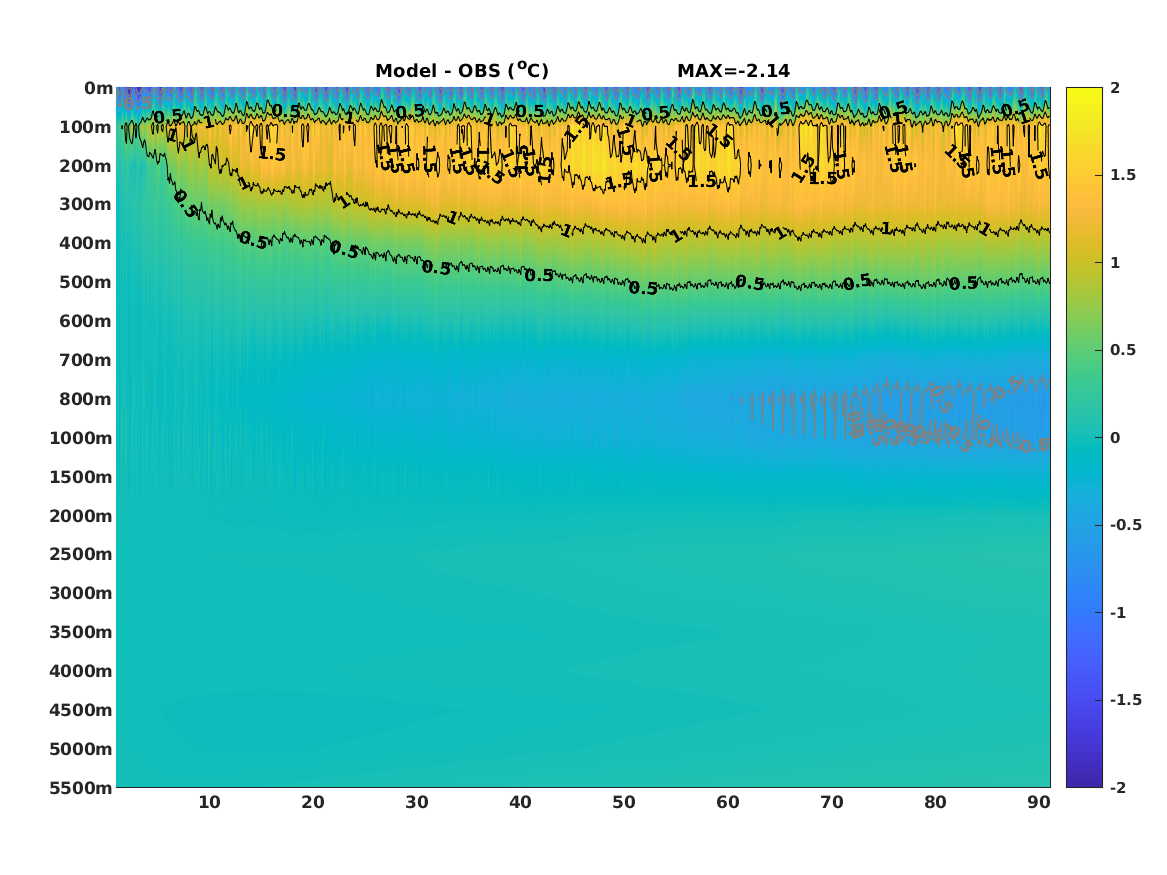Click the colorbar tick label "-2"
The image size is (1167, 875).
click(1118, 787)
